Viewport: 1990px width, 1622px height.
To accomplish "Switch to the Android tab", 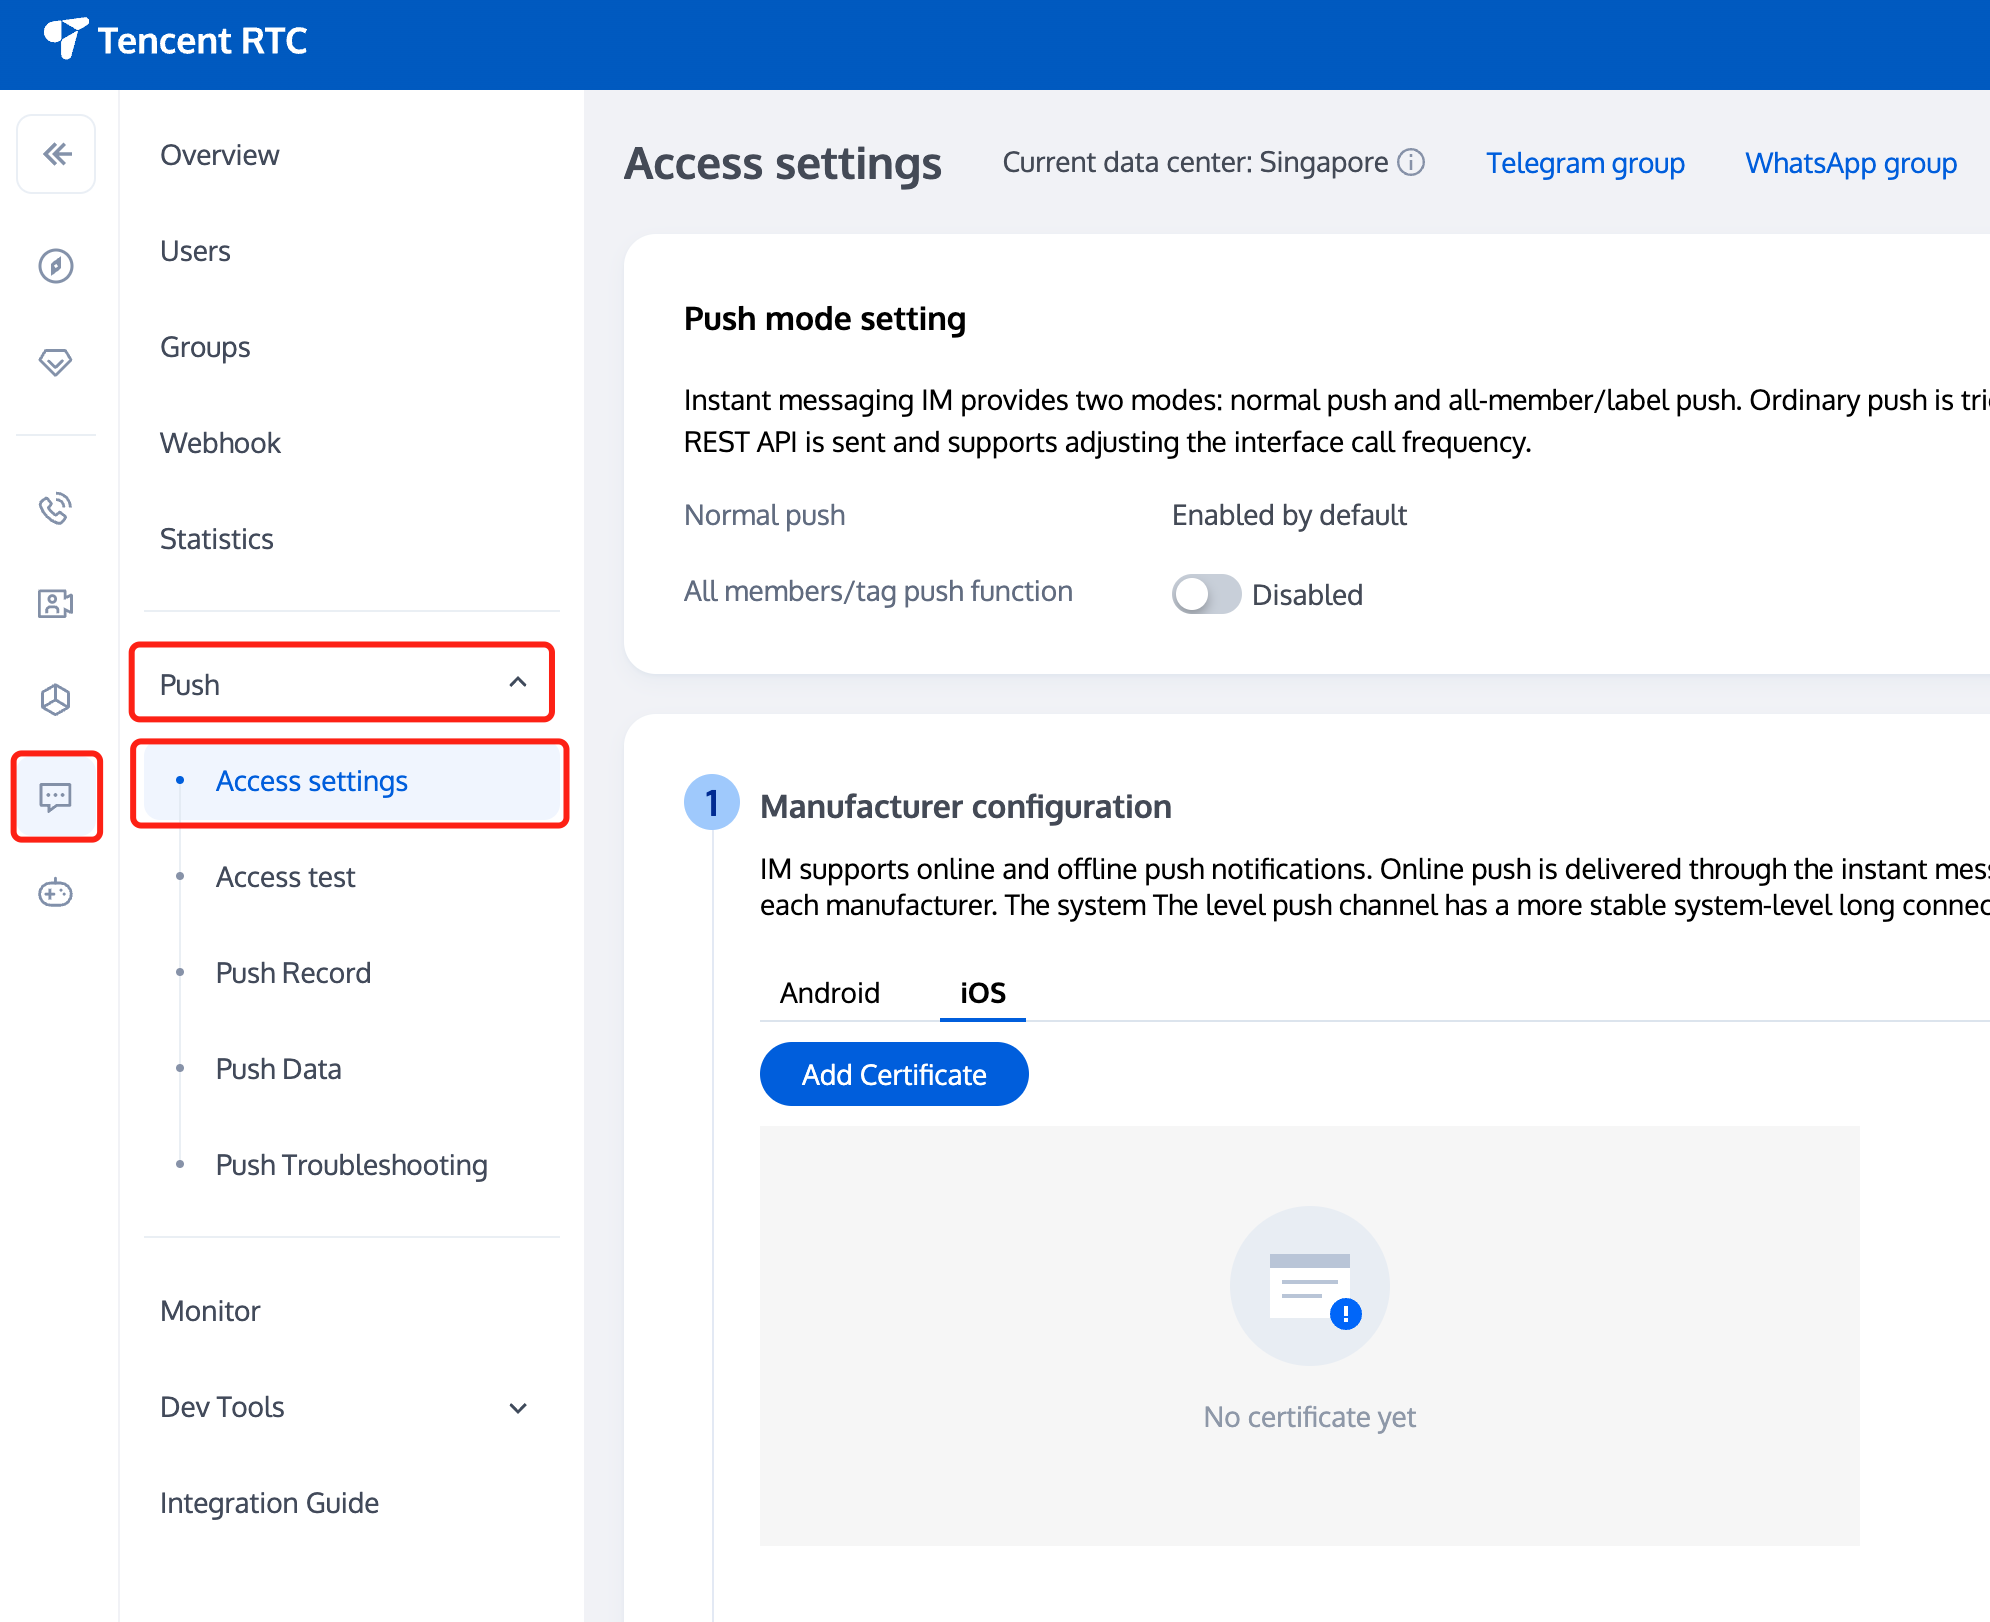I will [830, 993].
